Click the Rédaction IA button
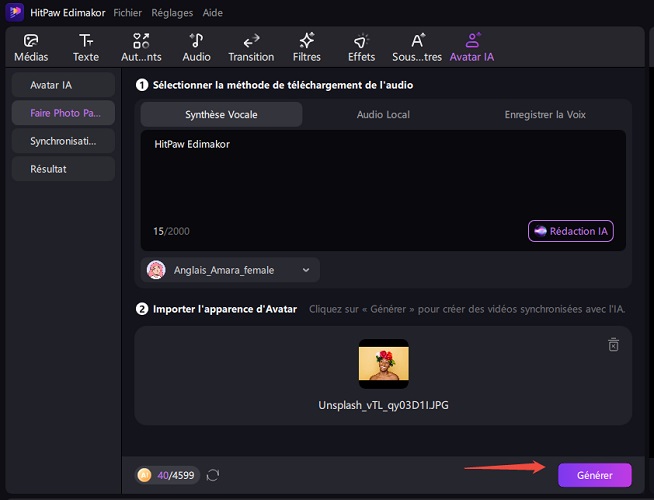654x500 pixels. point(571,231)
